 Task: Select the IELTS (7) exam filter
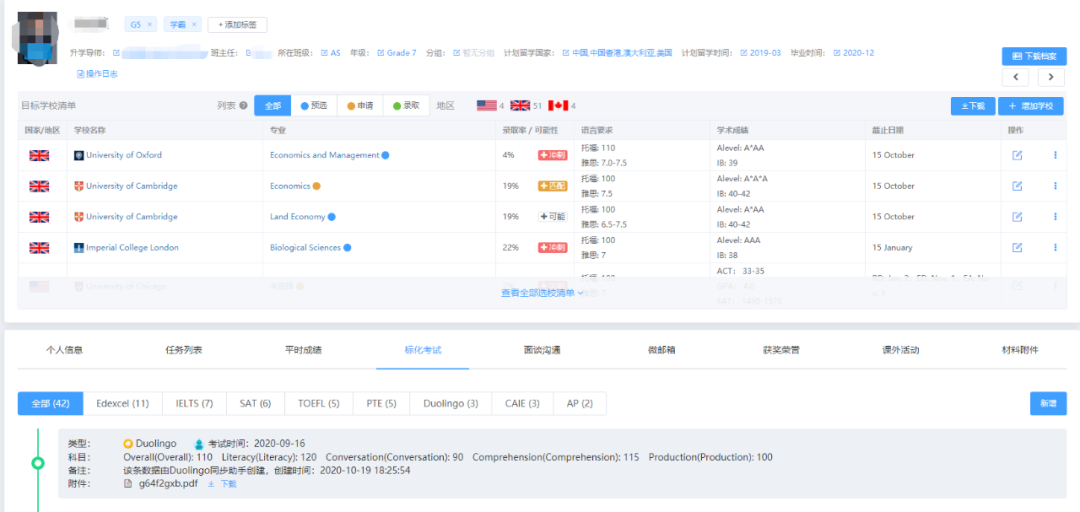click(x=194, y=404)
